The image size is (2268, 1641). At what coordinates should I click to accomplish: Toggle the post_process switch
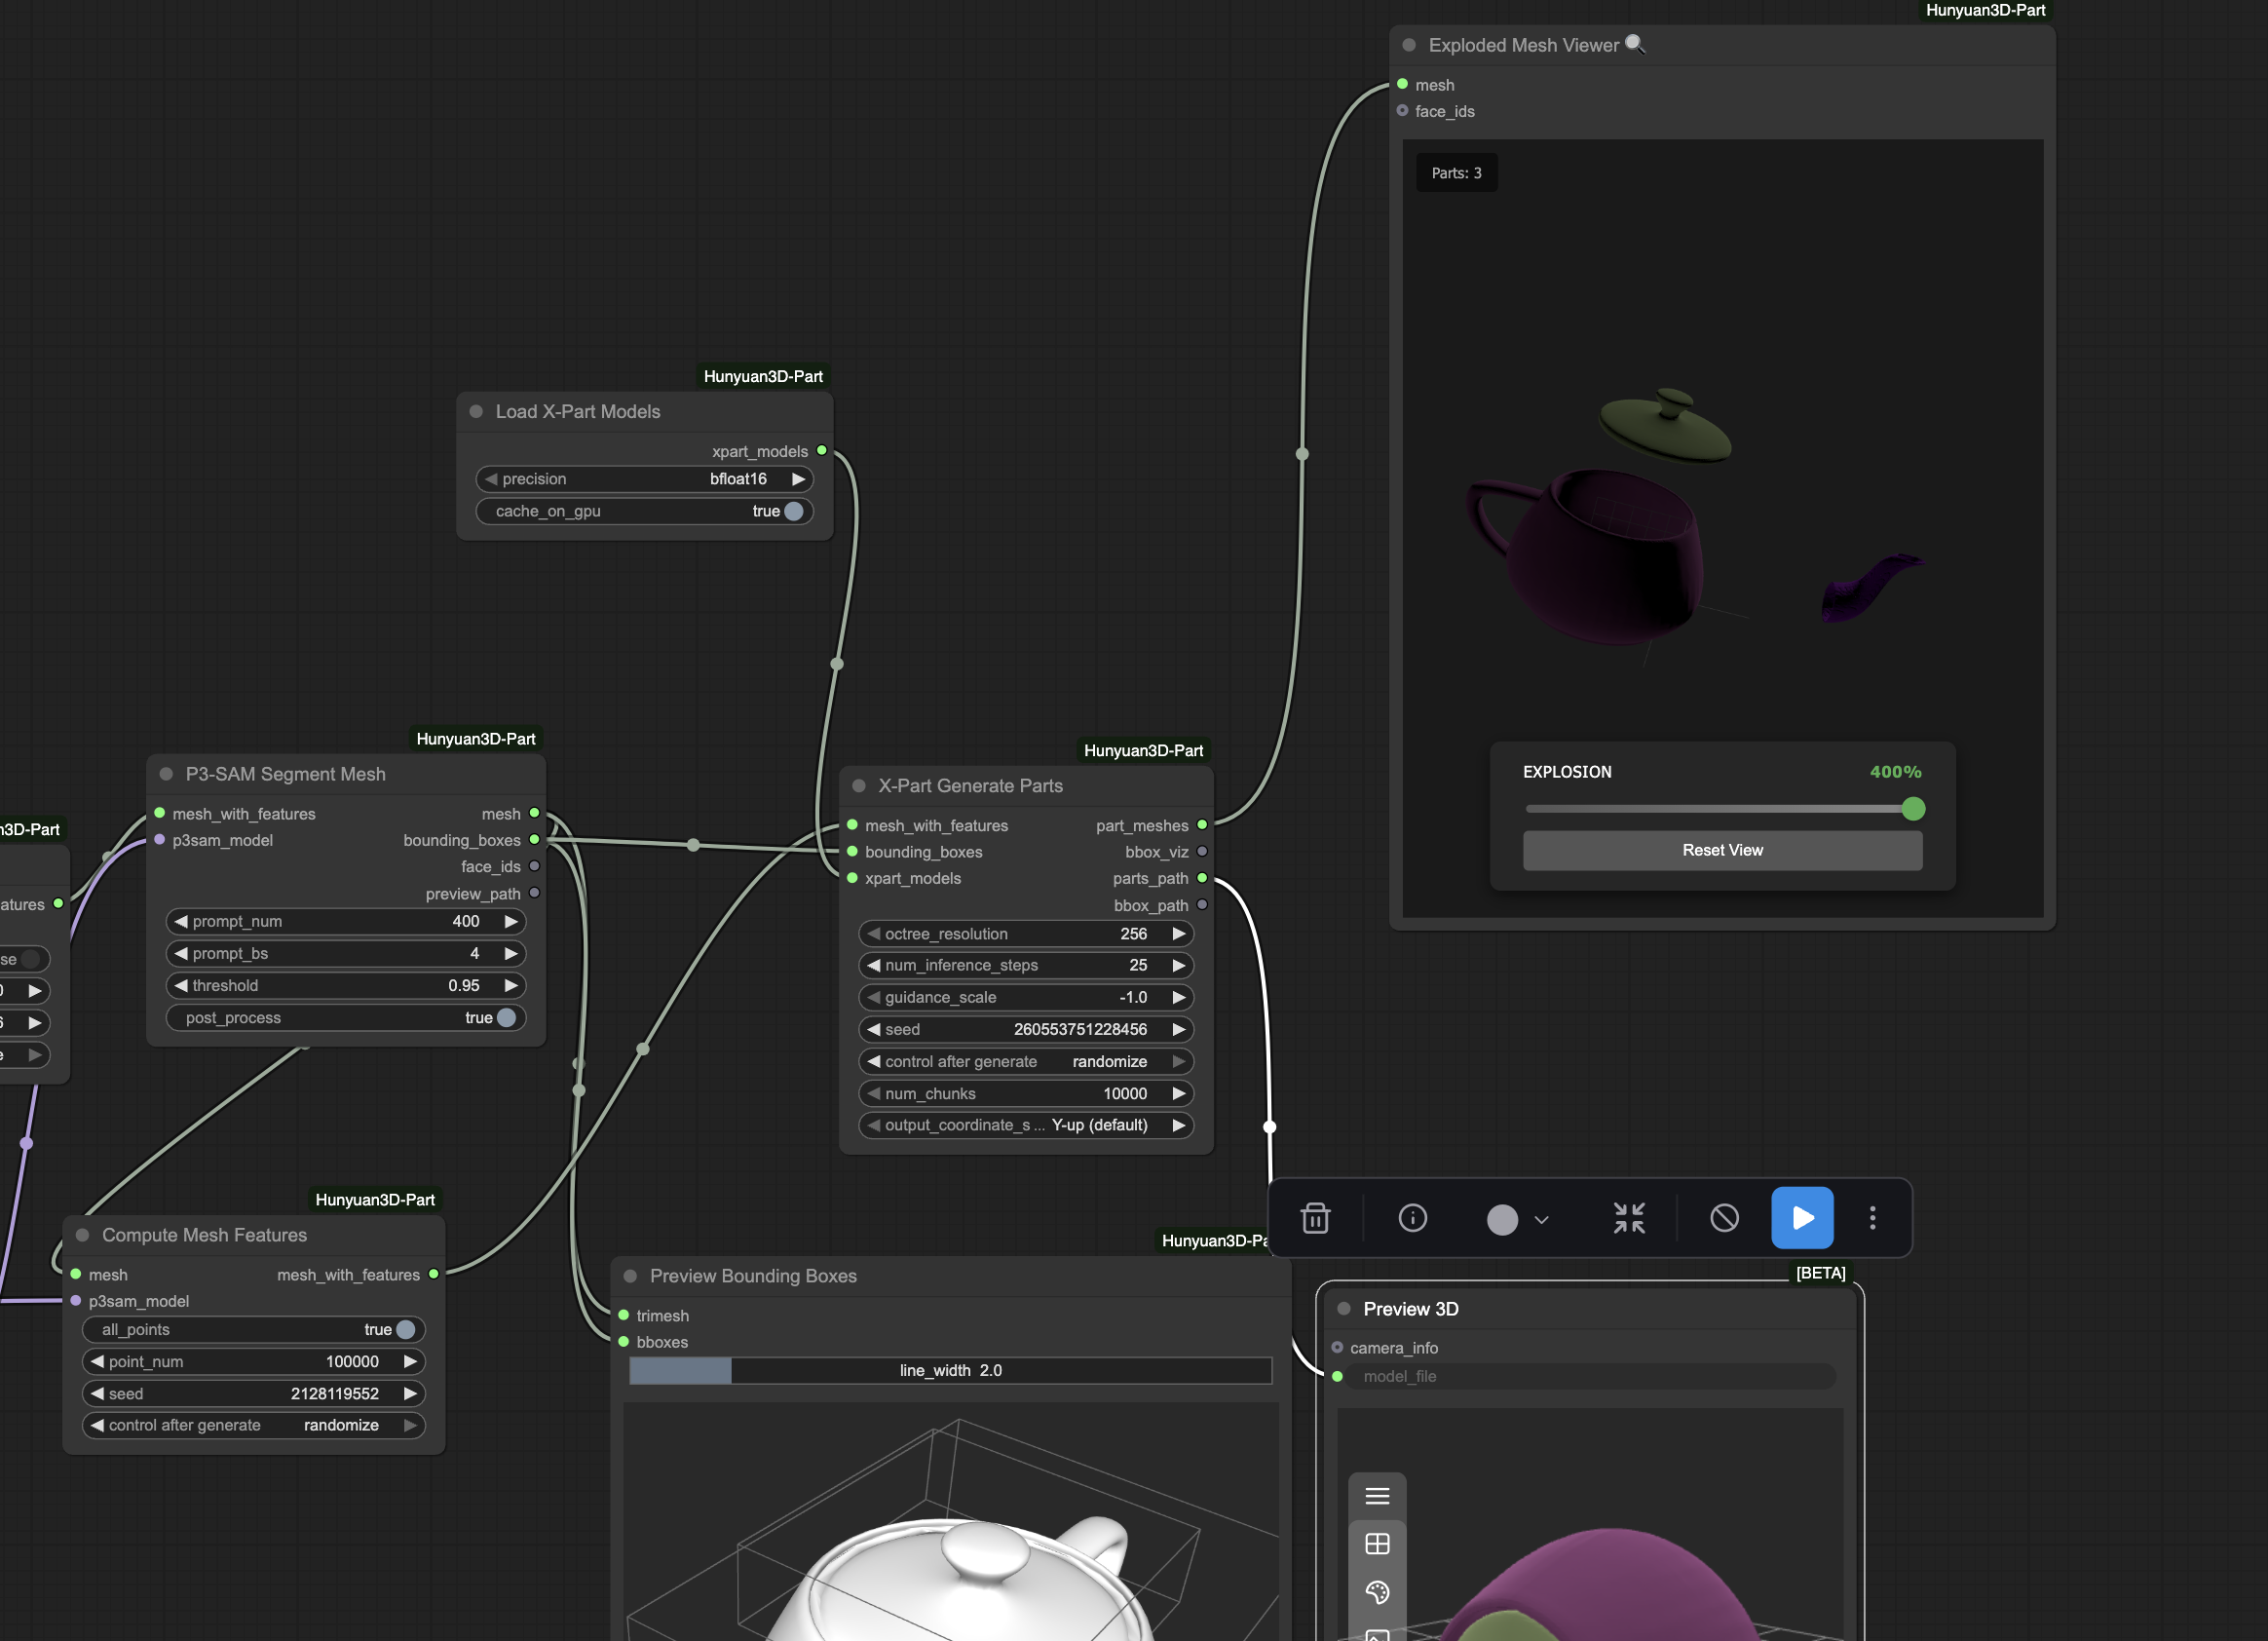506,1018
